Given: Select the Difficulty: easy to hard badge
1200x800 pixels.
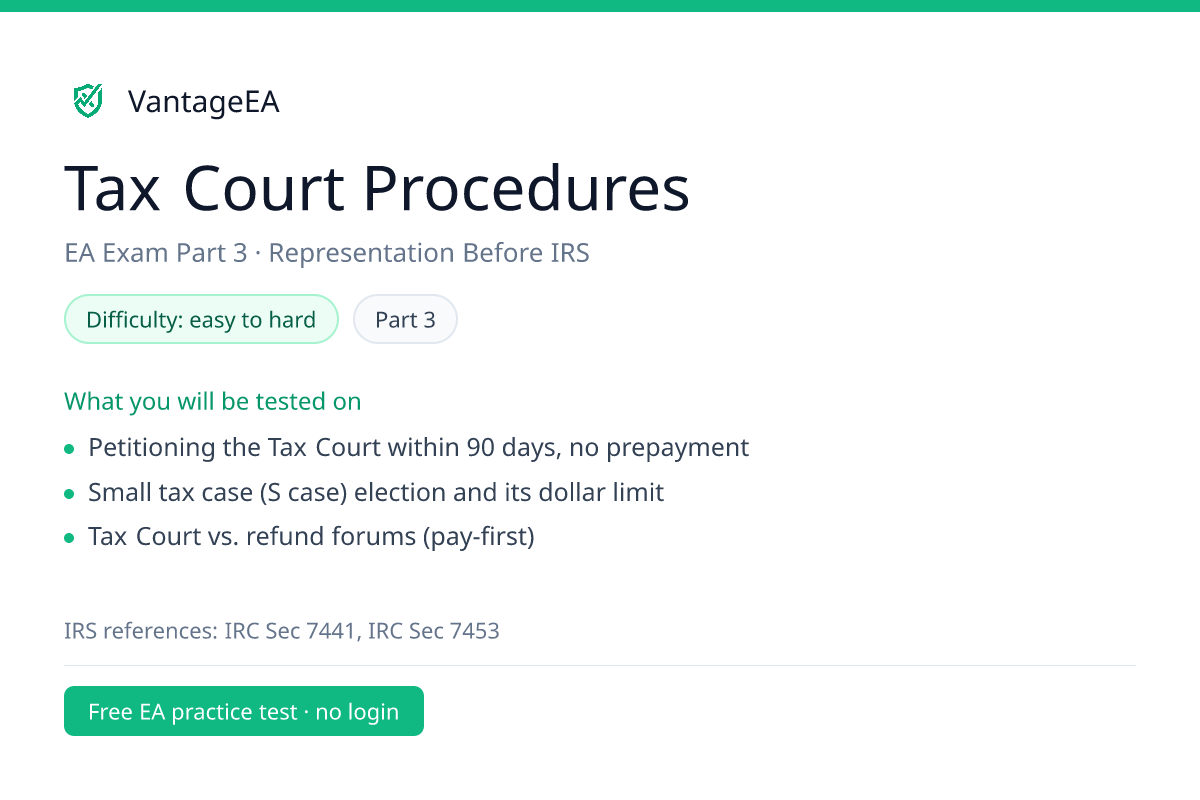Looking at the screenshot, I should click(201, 319).
